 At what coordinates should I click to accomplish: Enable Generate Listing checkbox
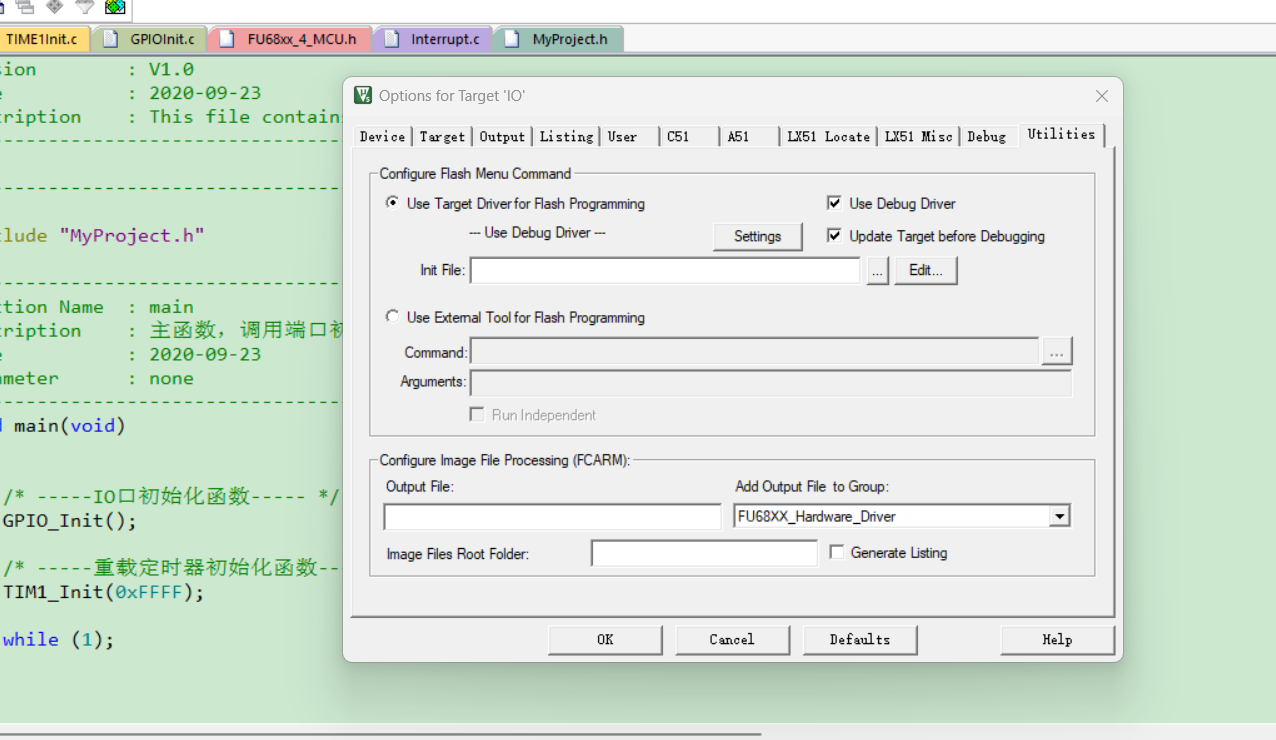(x=837, y=552)
